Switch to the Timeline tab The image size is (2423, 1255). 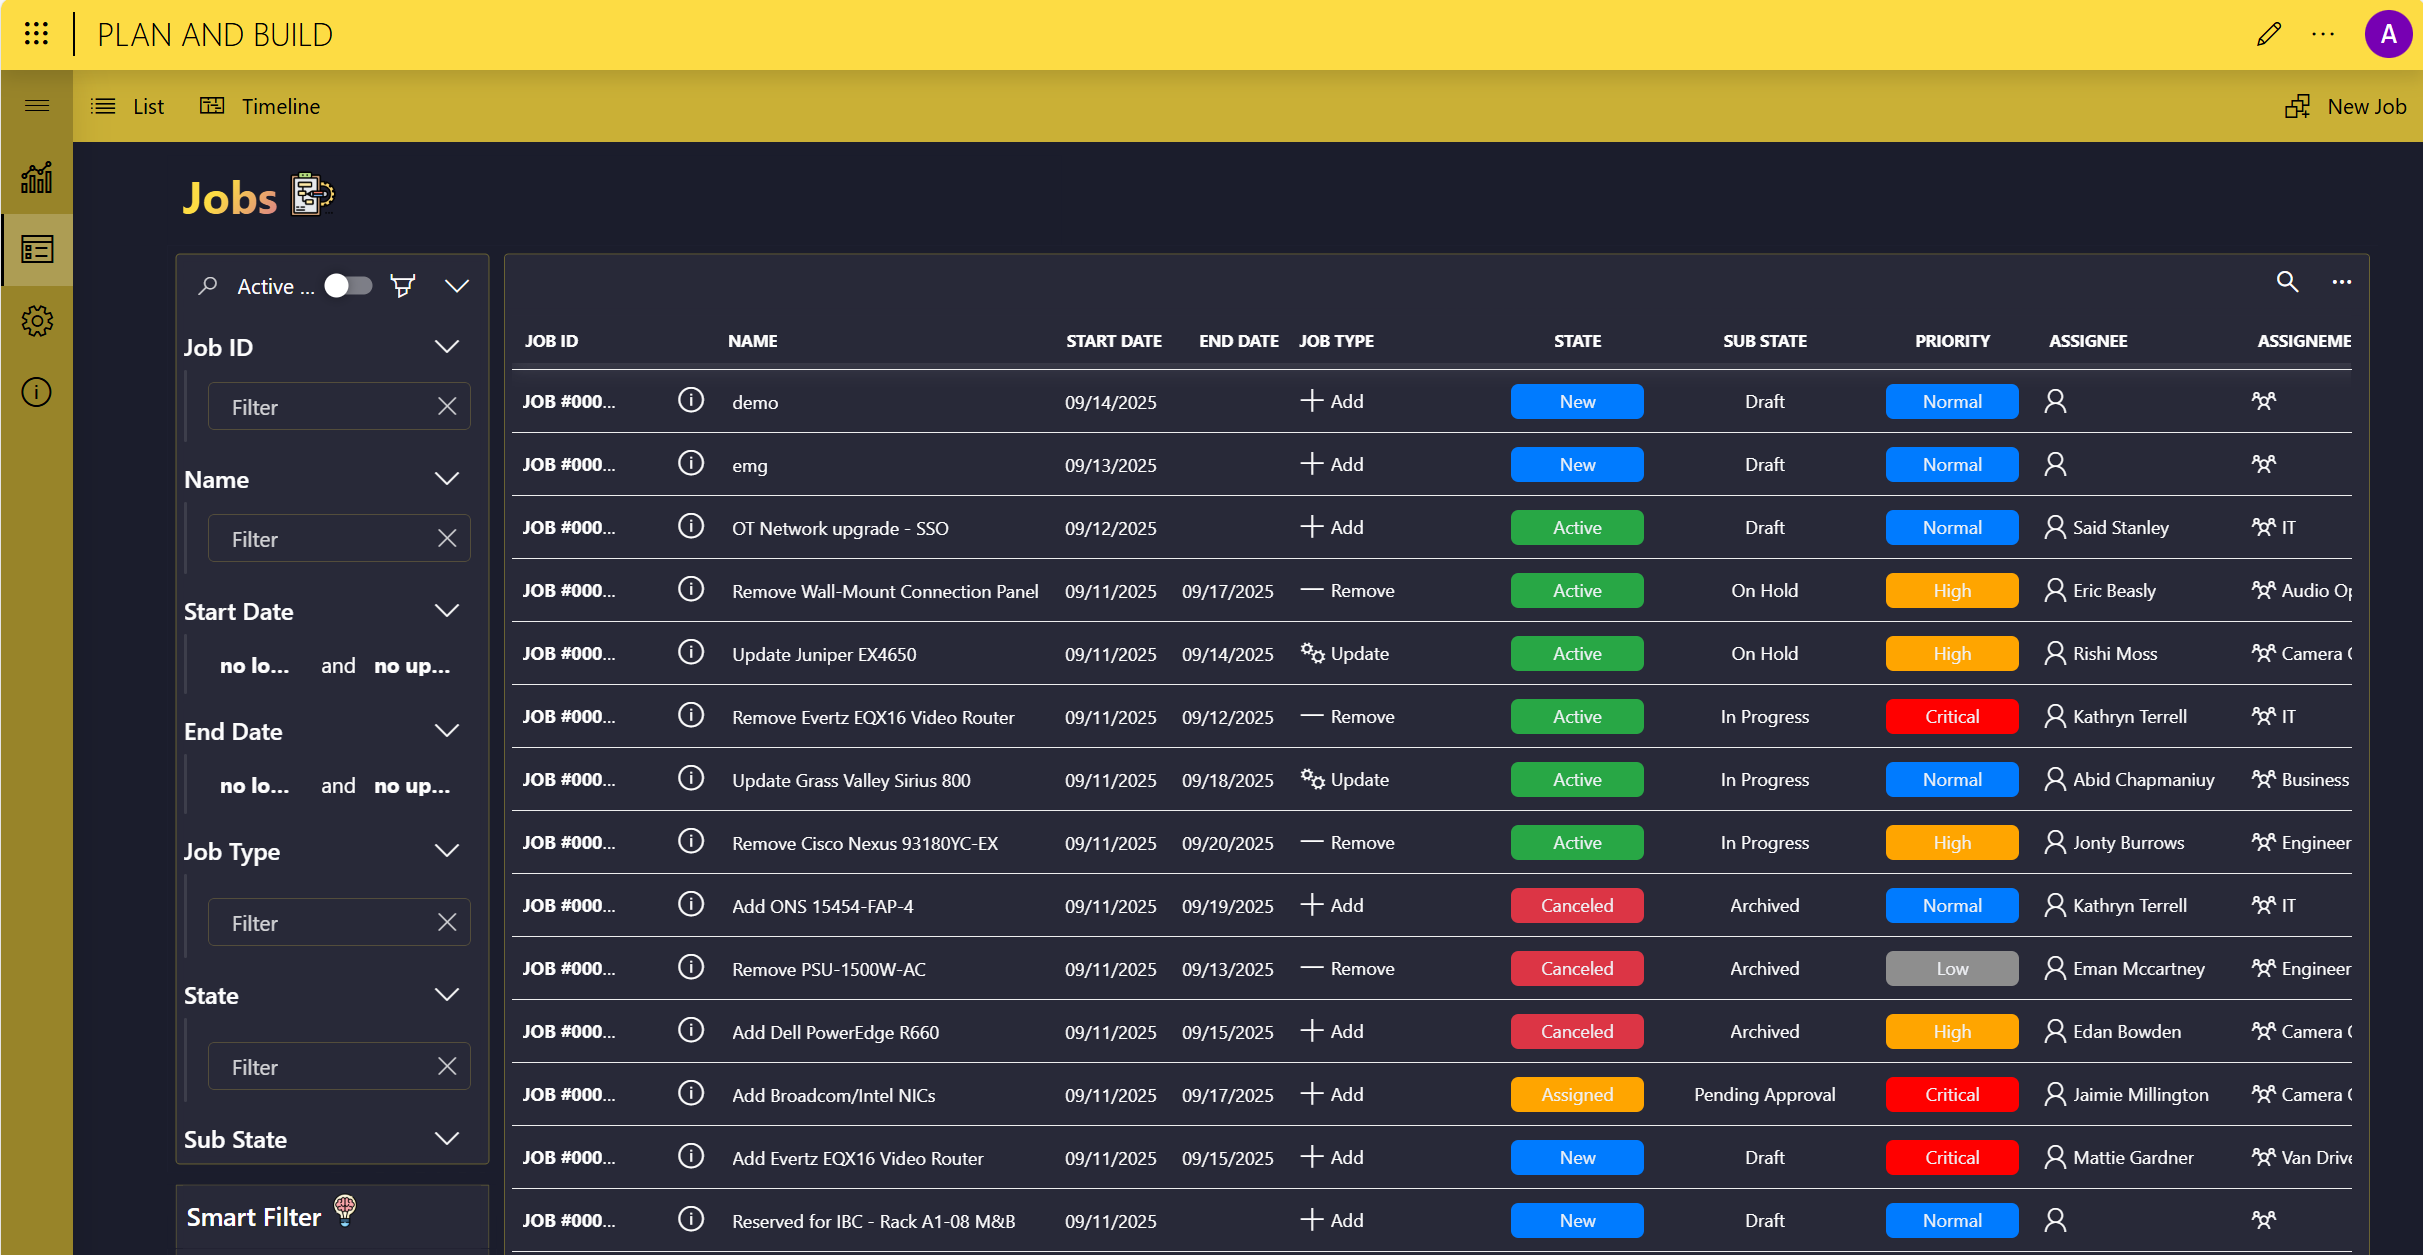[x=261, y=106]
